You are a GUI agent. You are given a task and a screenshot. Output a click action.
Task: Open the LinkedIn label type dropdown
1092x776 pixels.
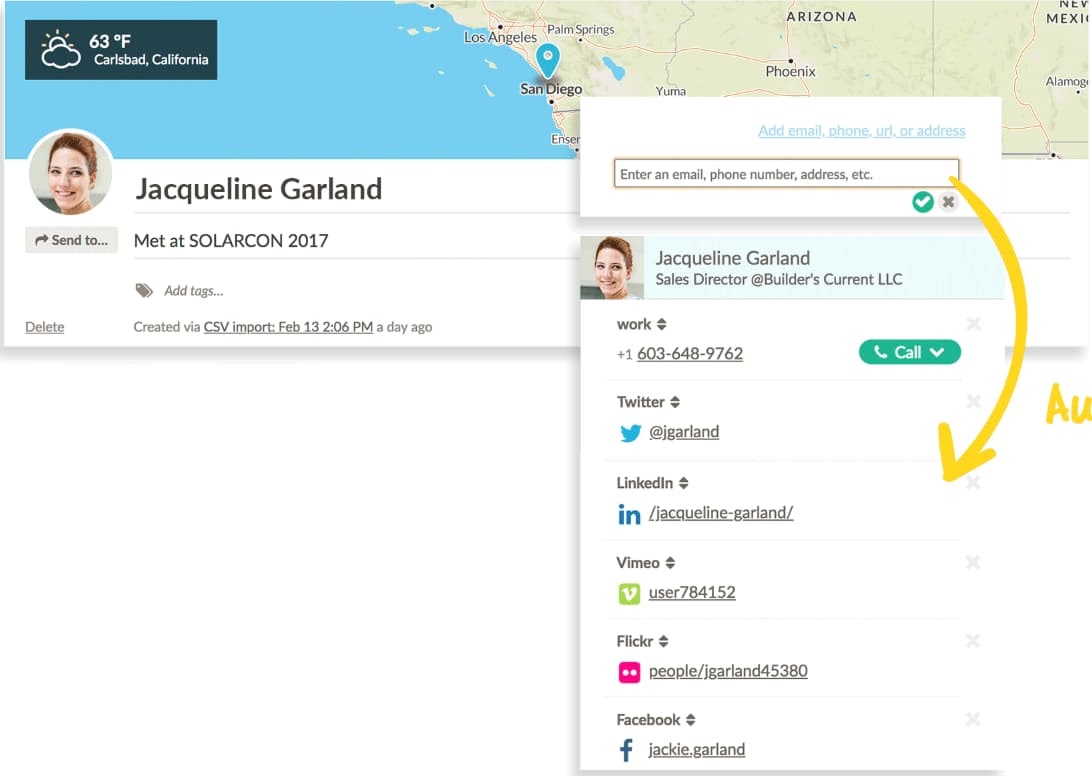pyautogui.click(x=683, y=483)
